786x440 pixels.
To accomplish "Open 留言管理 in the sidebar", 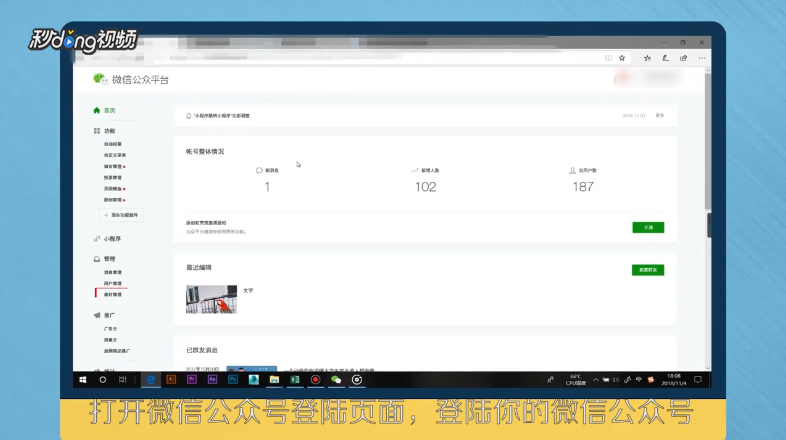I will coord(114,166).
